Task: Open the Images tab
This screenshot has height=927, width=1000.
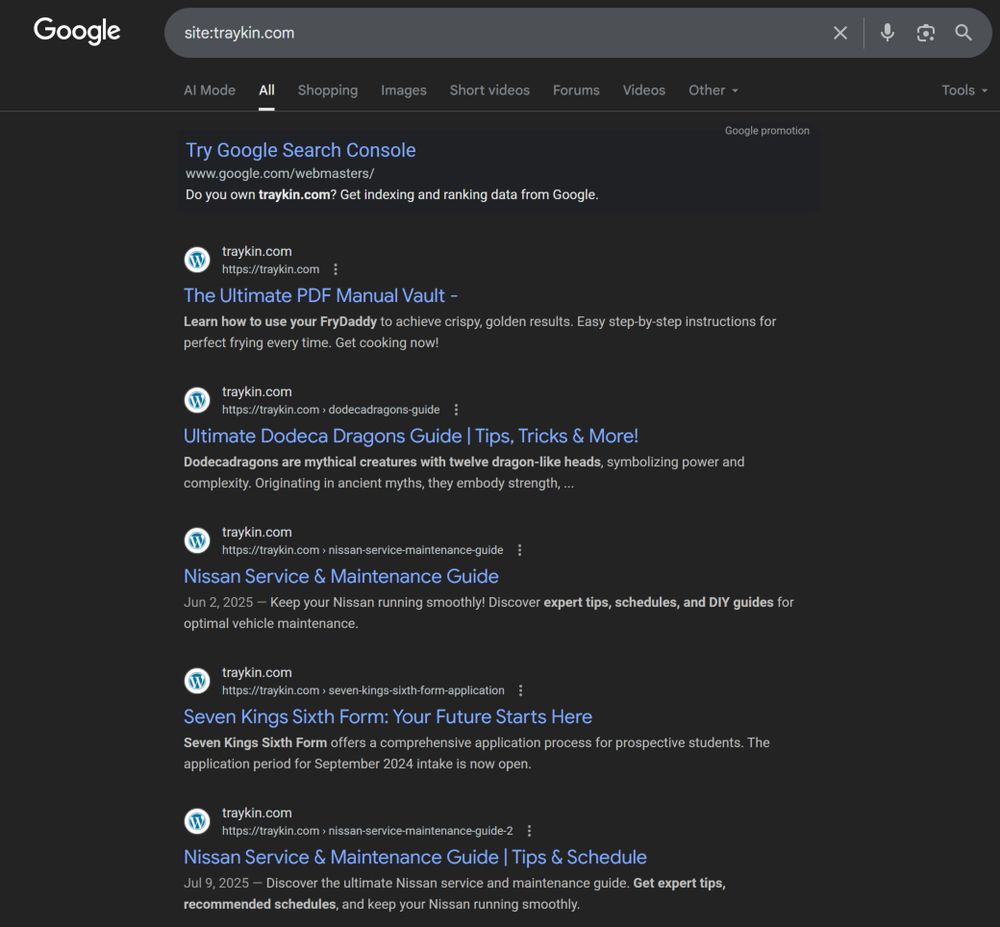Action: coord(404,90)
